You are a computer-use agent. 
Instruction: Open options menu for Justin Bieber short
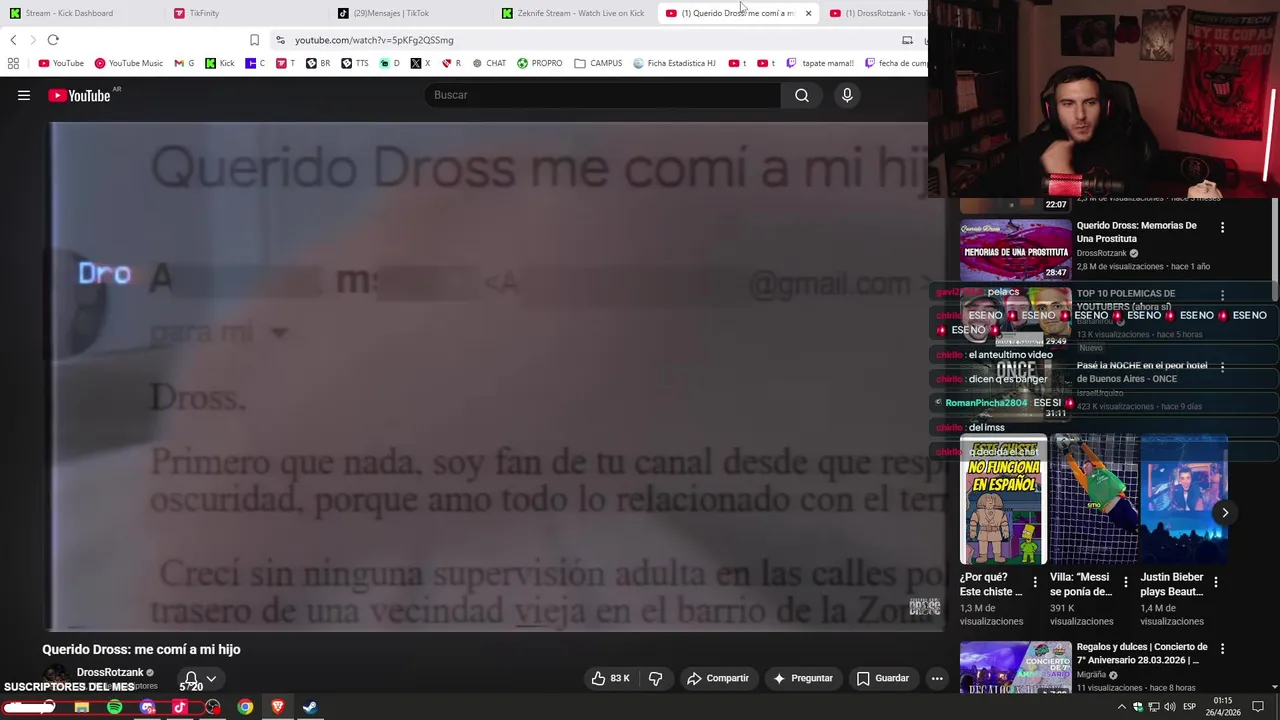(x=1216, y=581)
